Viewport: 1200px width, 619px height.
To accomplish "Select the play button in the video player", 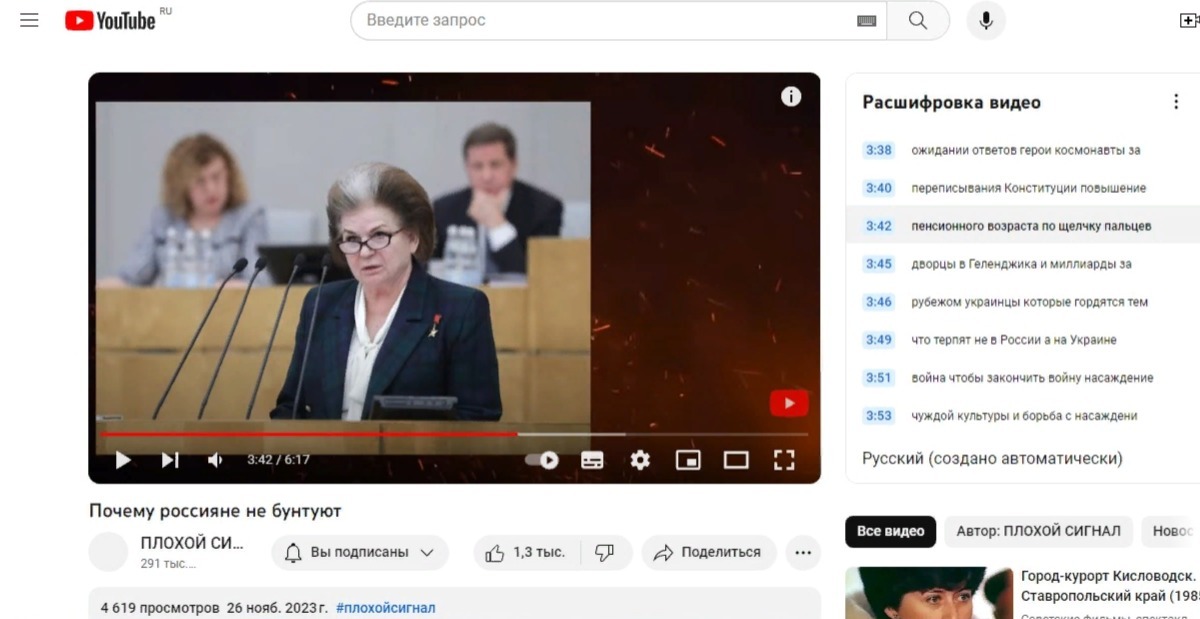I will click(x=122, y=460).
